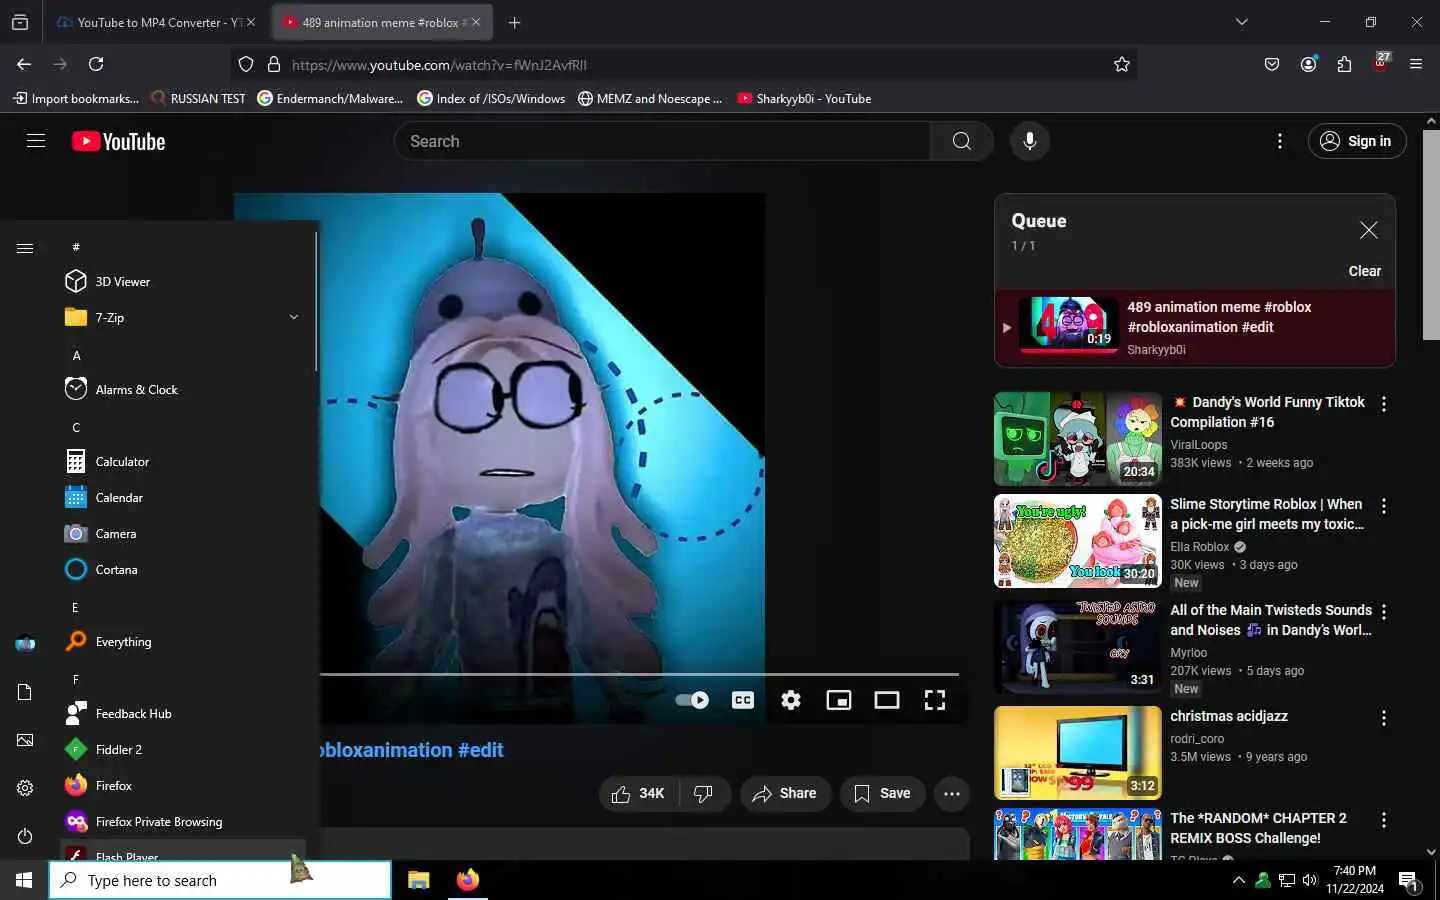Viewport: 1440px width, 900px height.
Task: Open options for Main Twisteds Sounds video
Action: pyautogui.click(x=1384, y=612)
